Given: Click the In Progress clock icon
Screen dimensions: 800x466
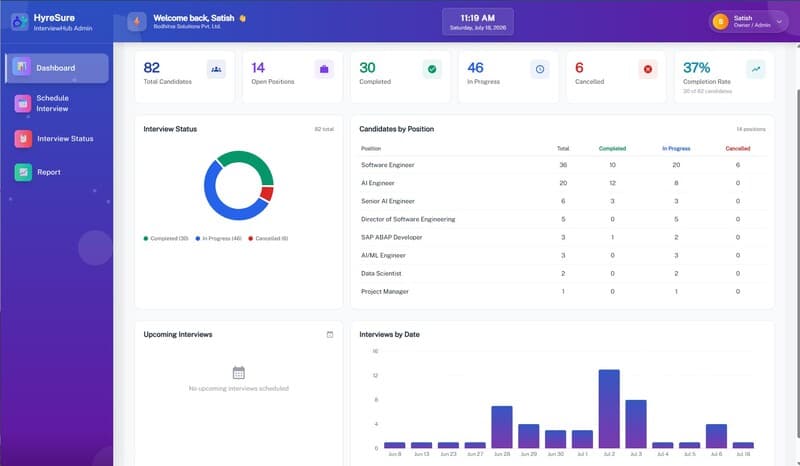Looking at the screenshot, I should (540, 69).
